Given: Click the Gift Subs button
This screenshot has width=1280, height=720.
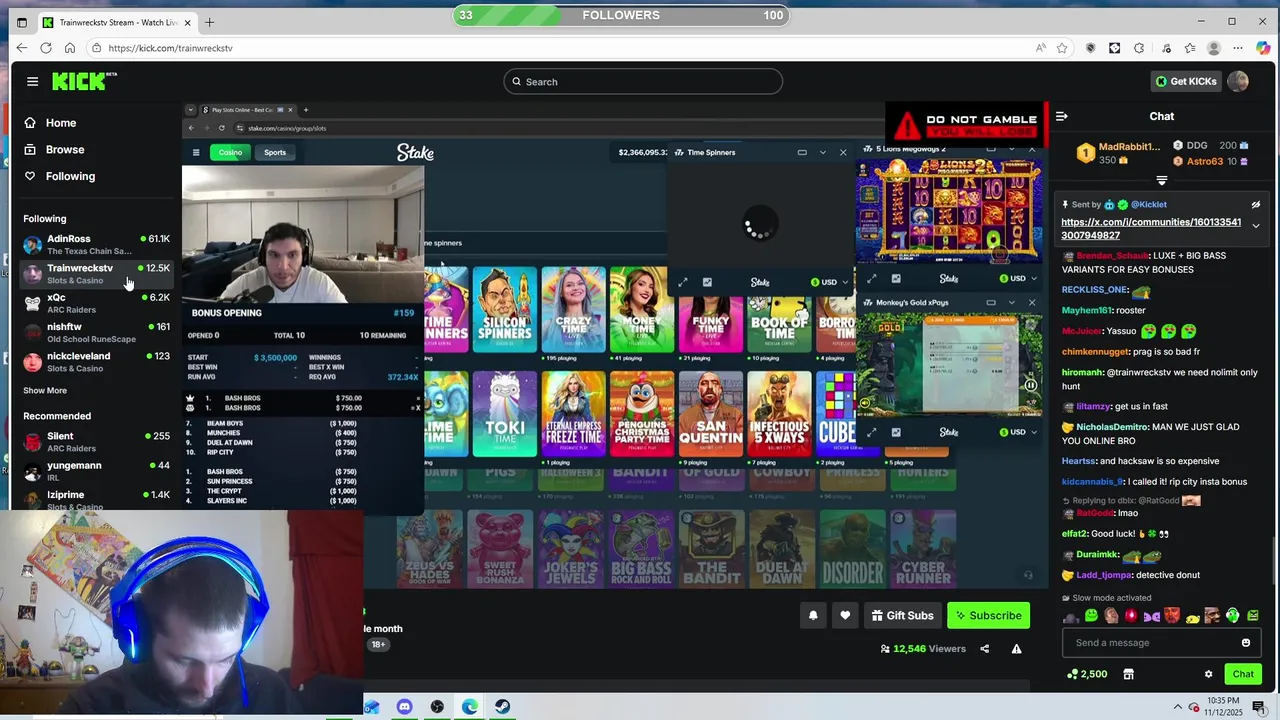Looking at the screenshot, I should coord(901,616).
